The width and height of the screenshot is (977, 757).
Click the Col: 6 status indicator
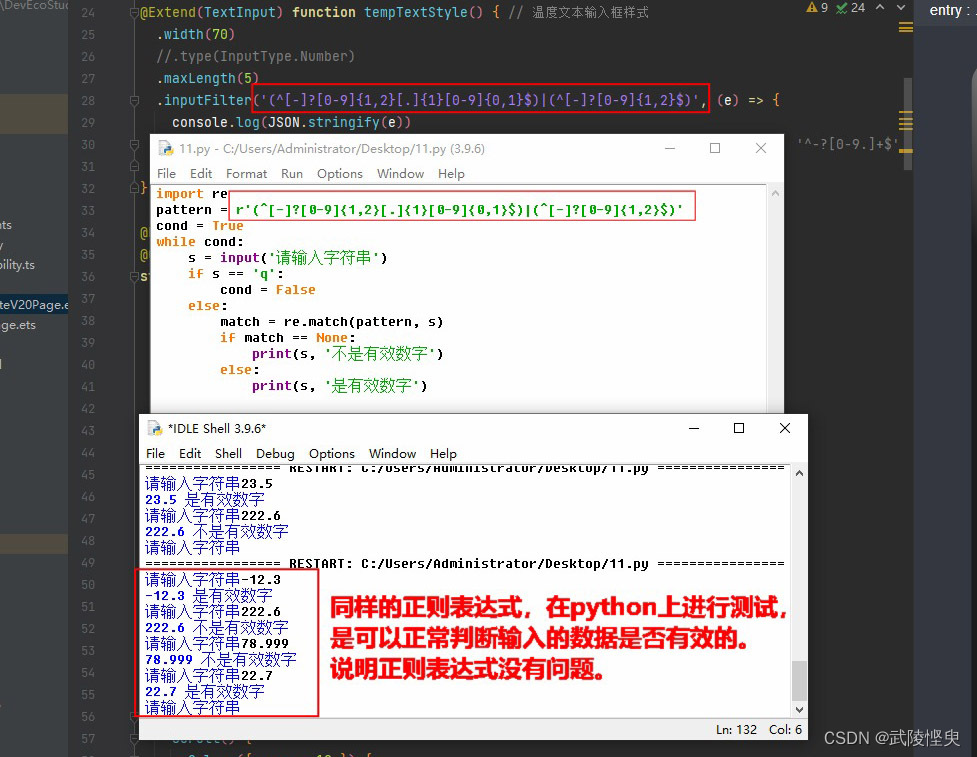[785, 730]
